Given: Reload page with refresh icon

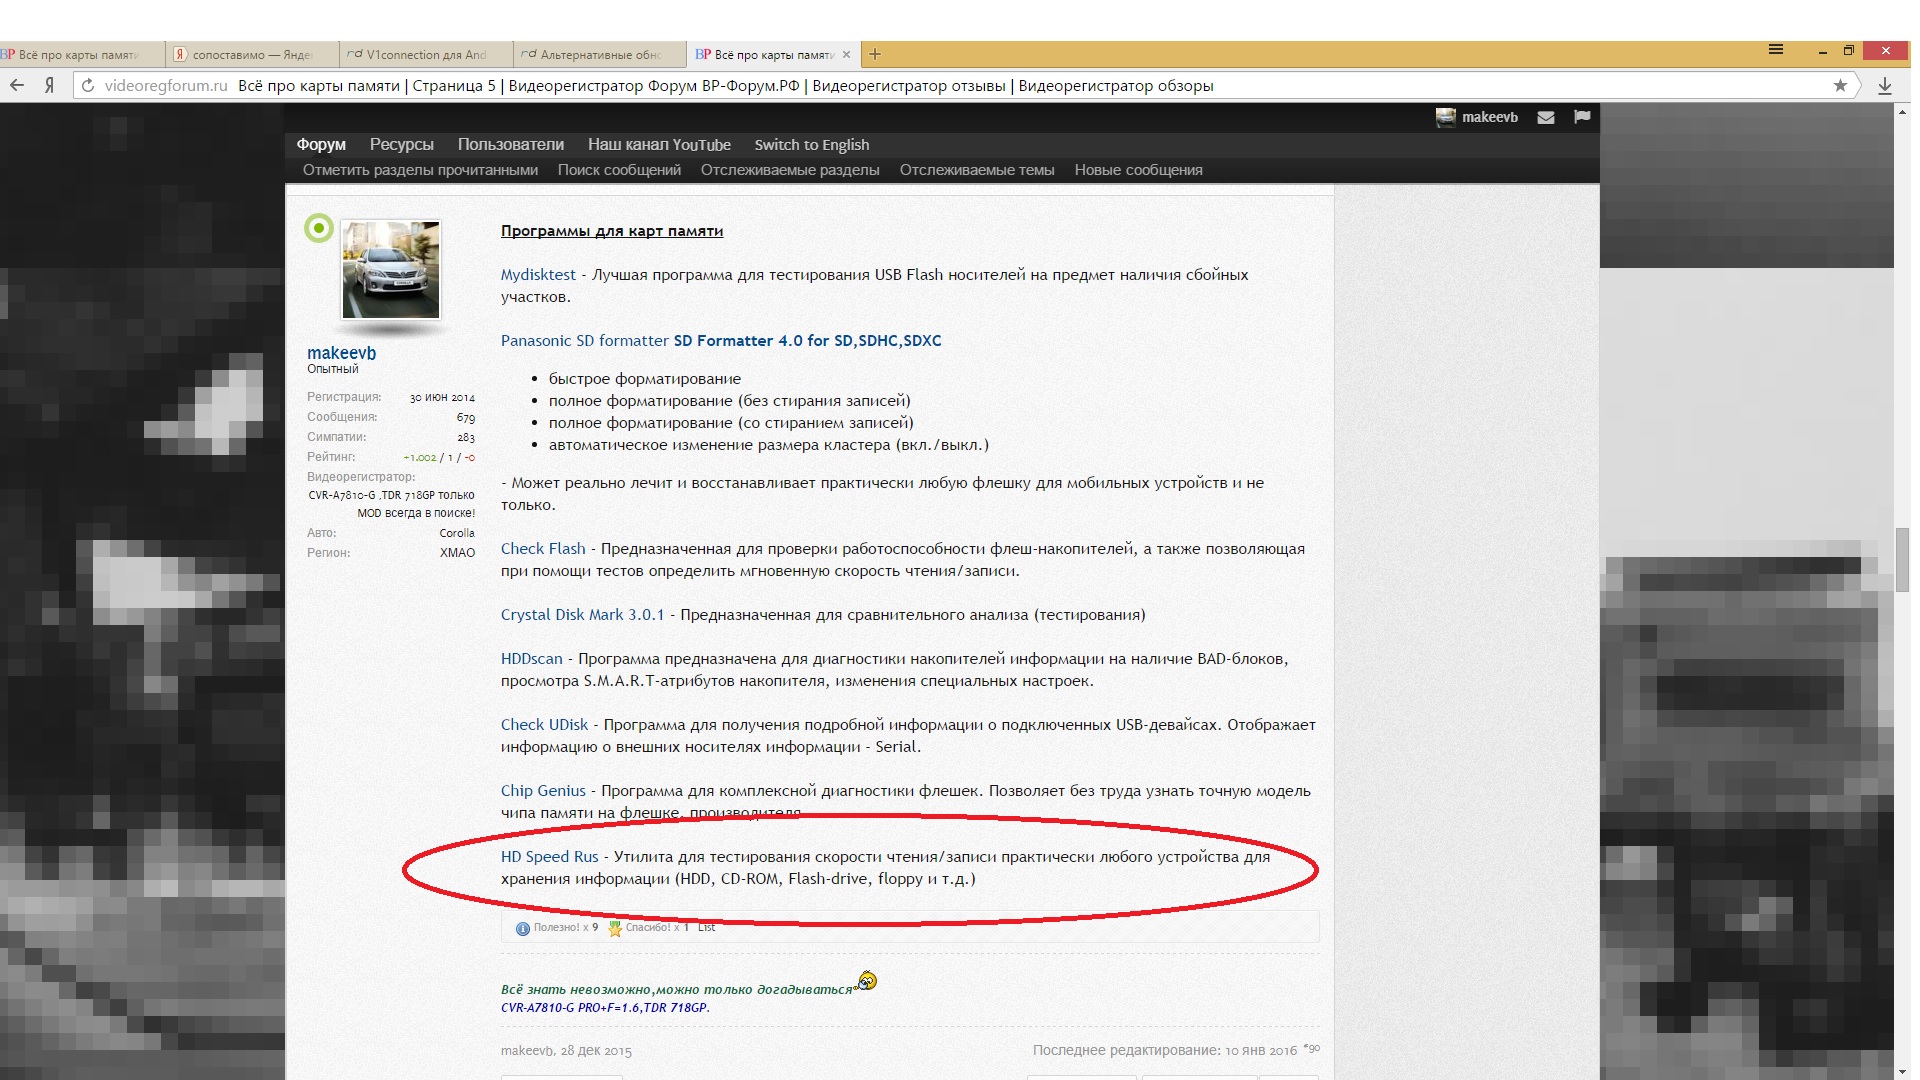Looking at the screenshot, I should [x=88, y=86].
